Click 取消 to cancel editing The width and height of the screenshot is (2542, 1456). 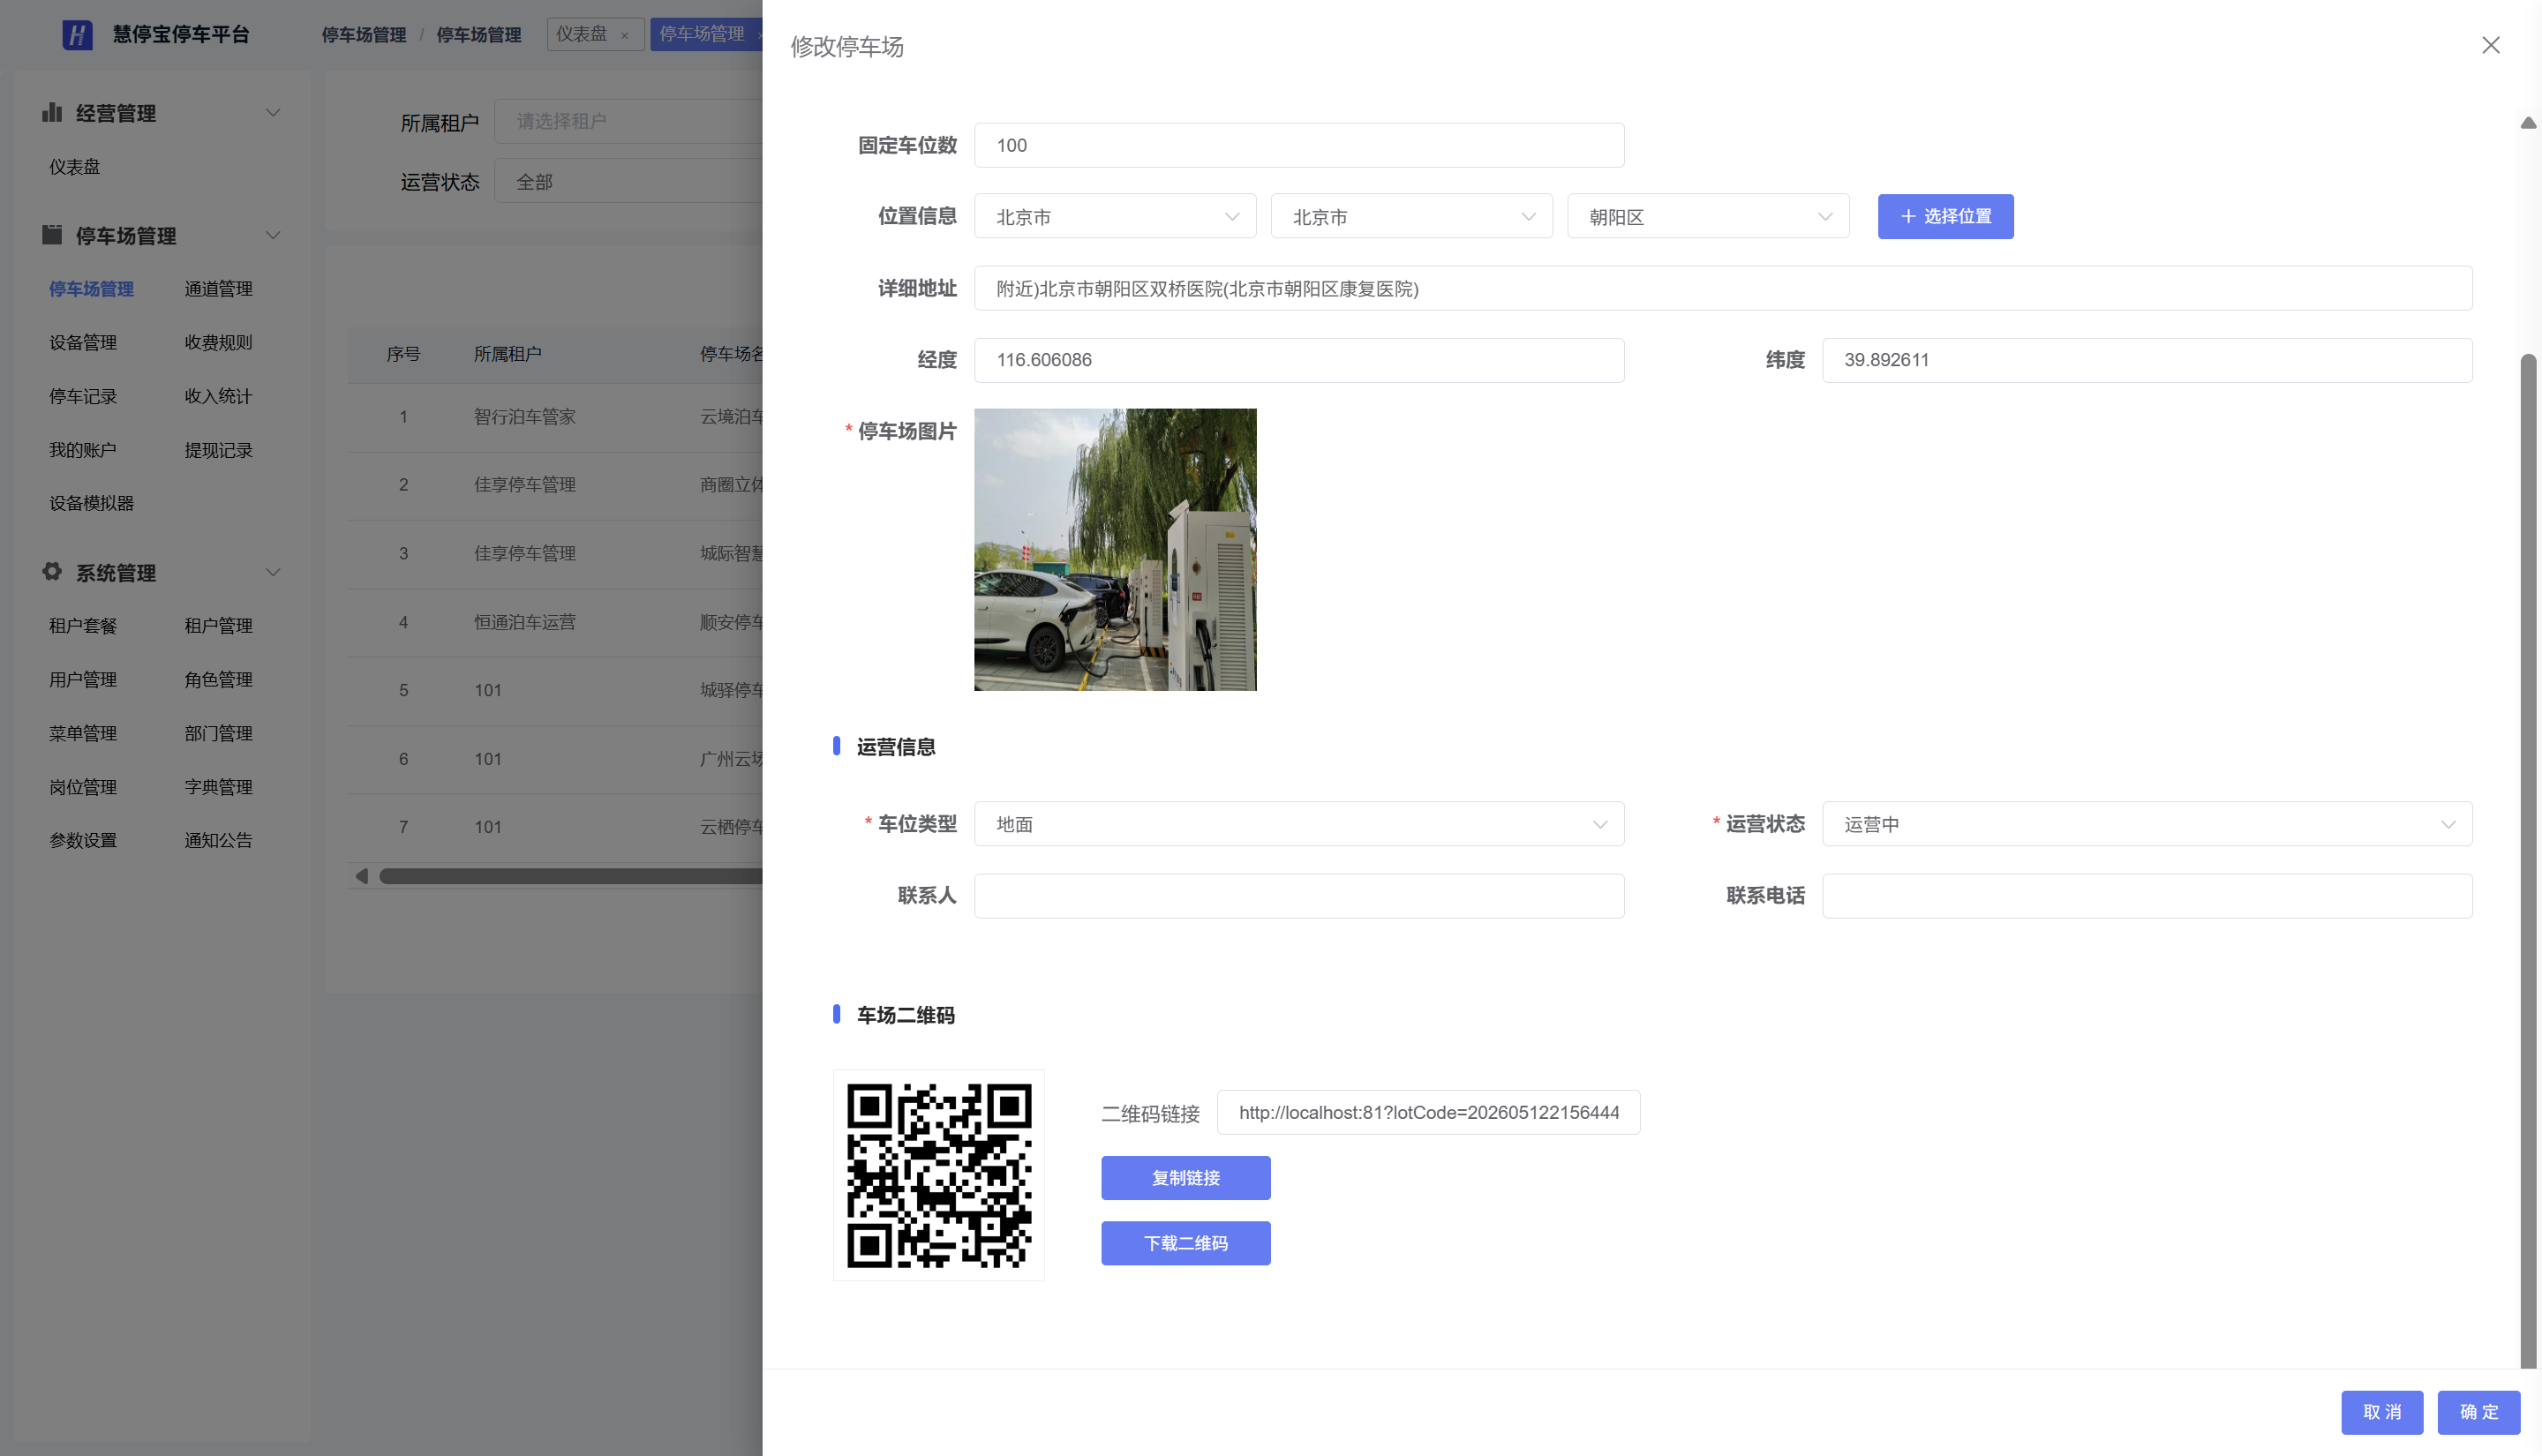2382,1412
